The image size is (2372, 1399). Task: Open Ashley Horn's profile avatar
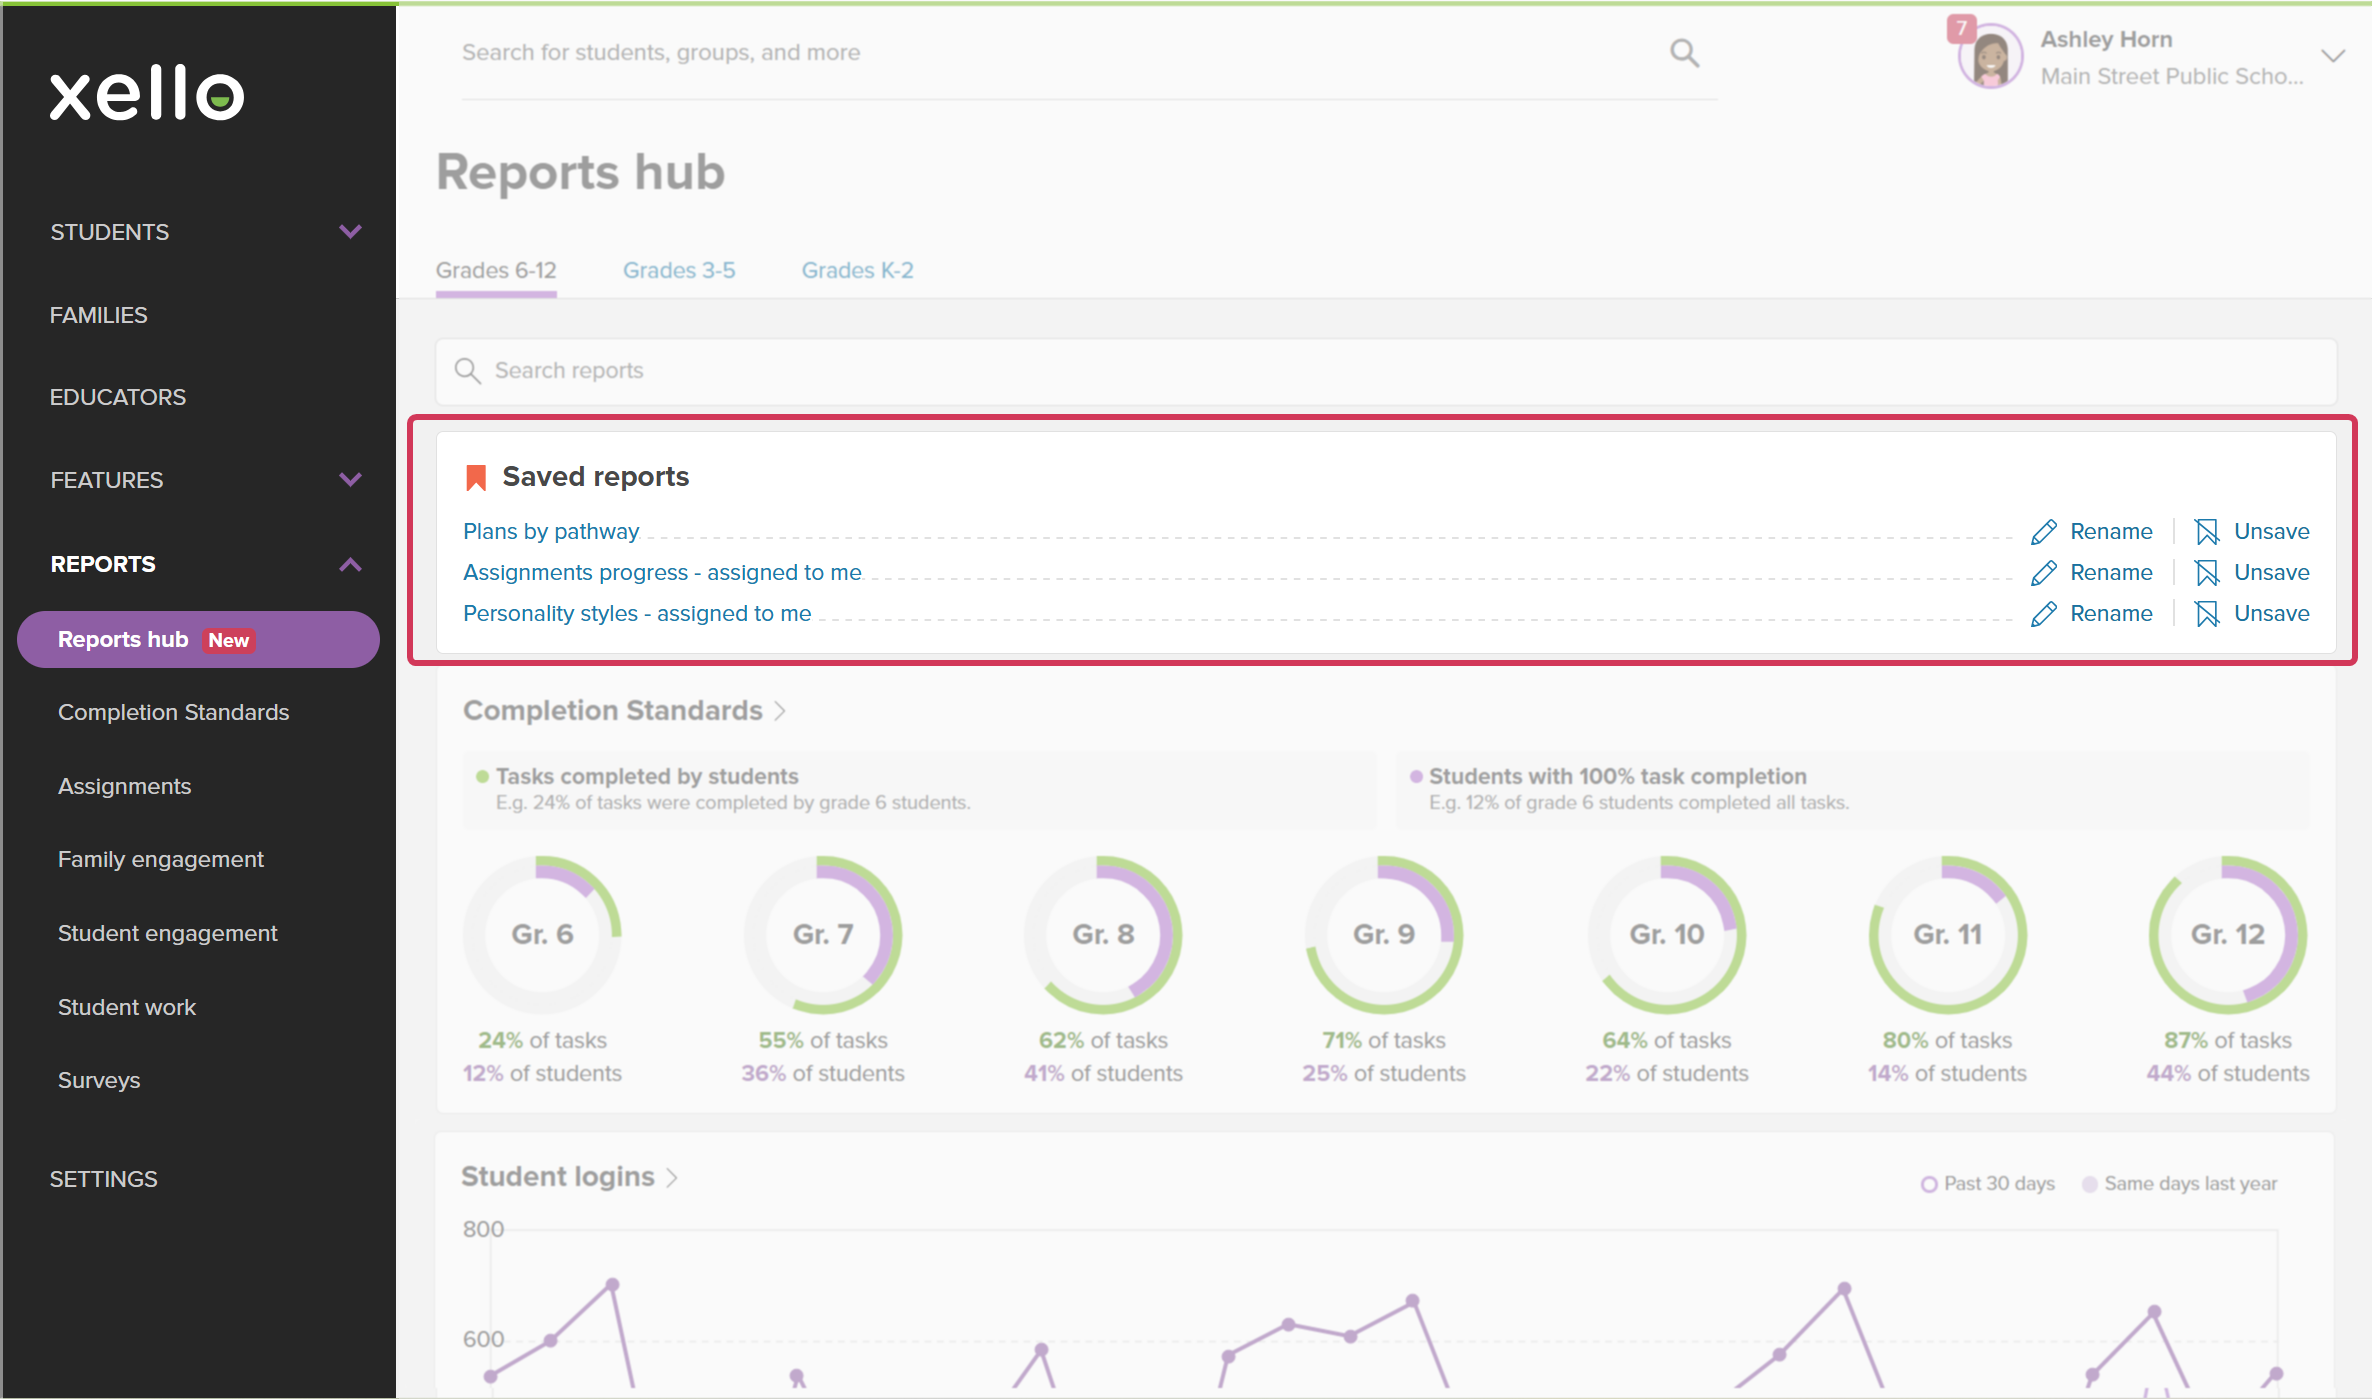[1990, 58]
